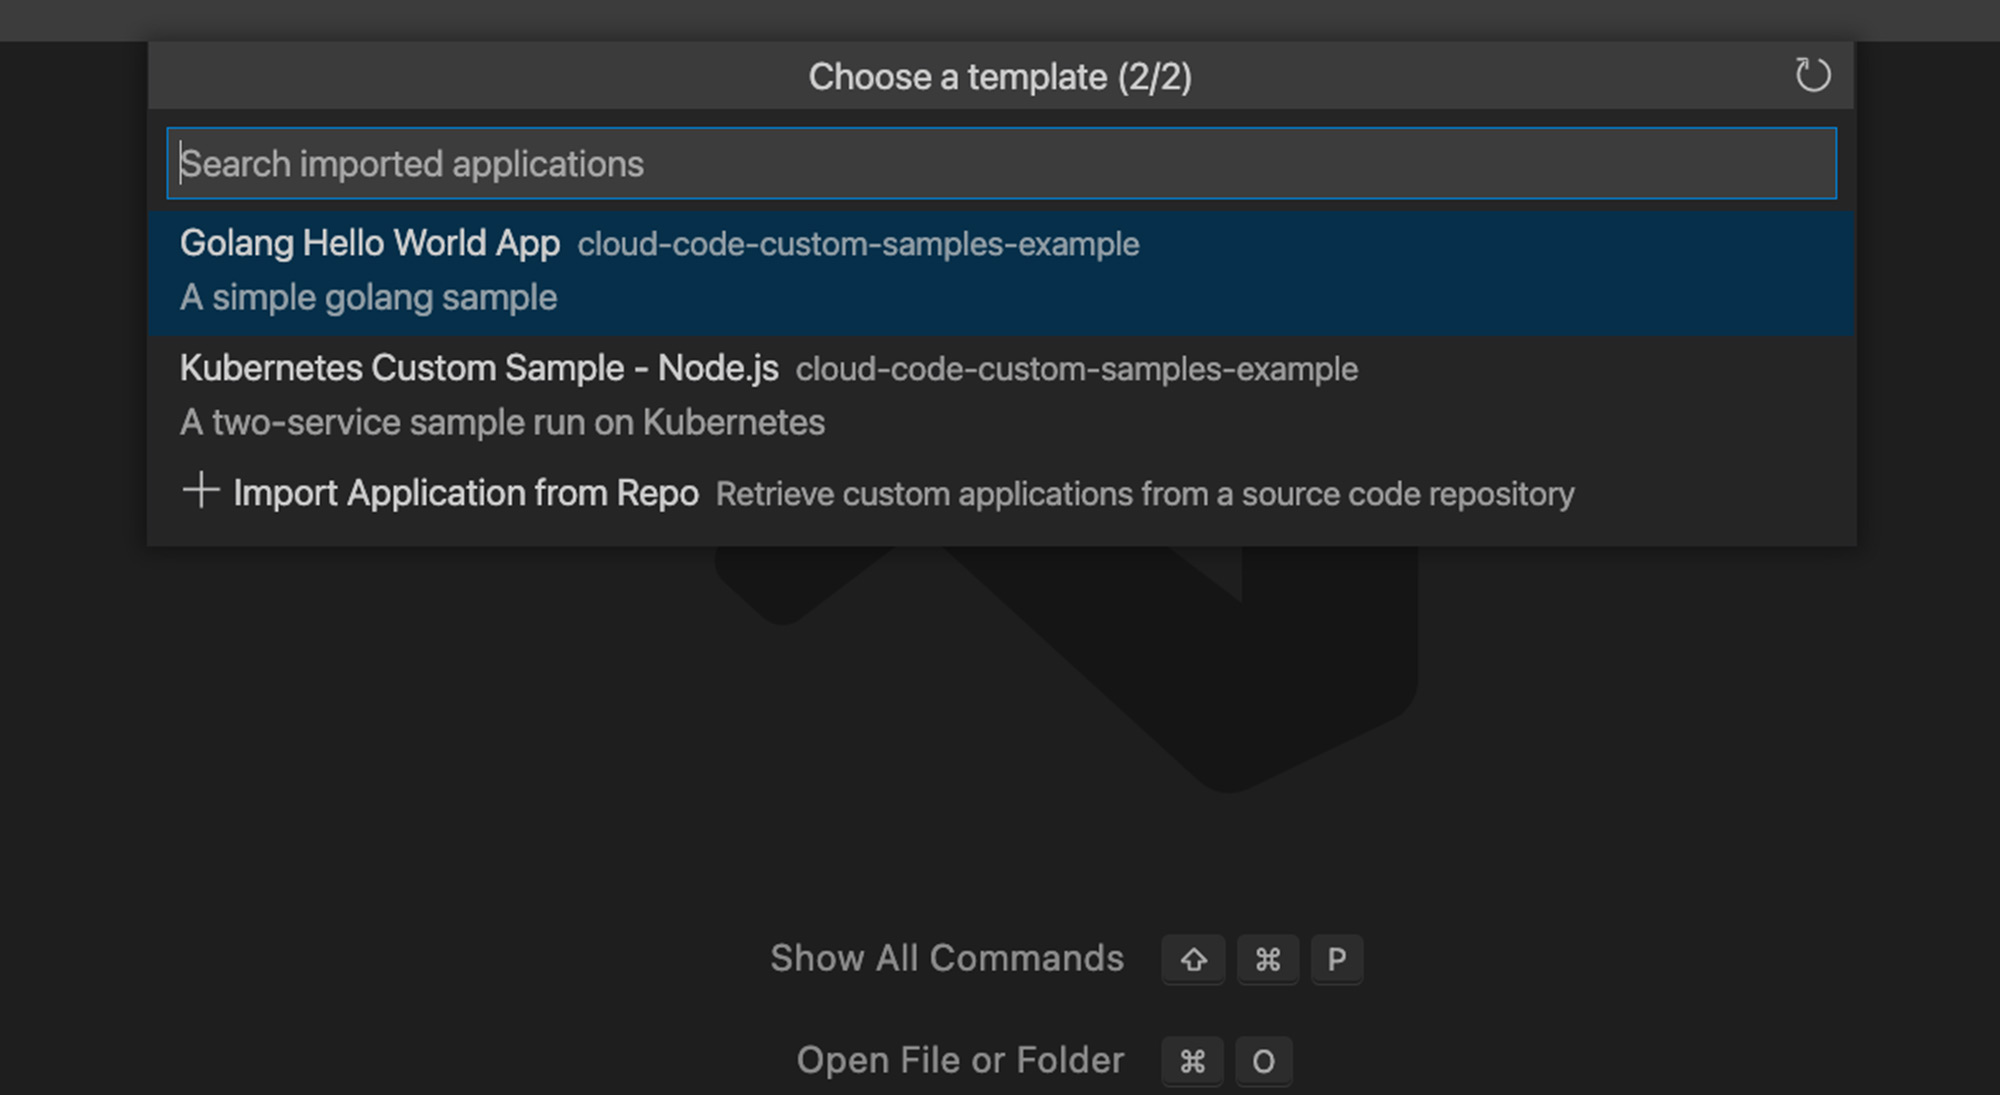The width and height of the screenshot is (2000, 1095).
Task: Click 'A two-service sample run on Kubernetes' text
Action: tap(502, 423)
